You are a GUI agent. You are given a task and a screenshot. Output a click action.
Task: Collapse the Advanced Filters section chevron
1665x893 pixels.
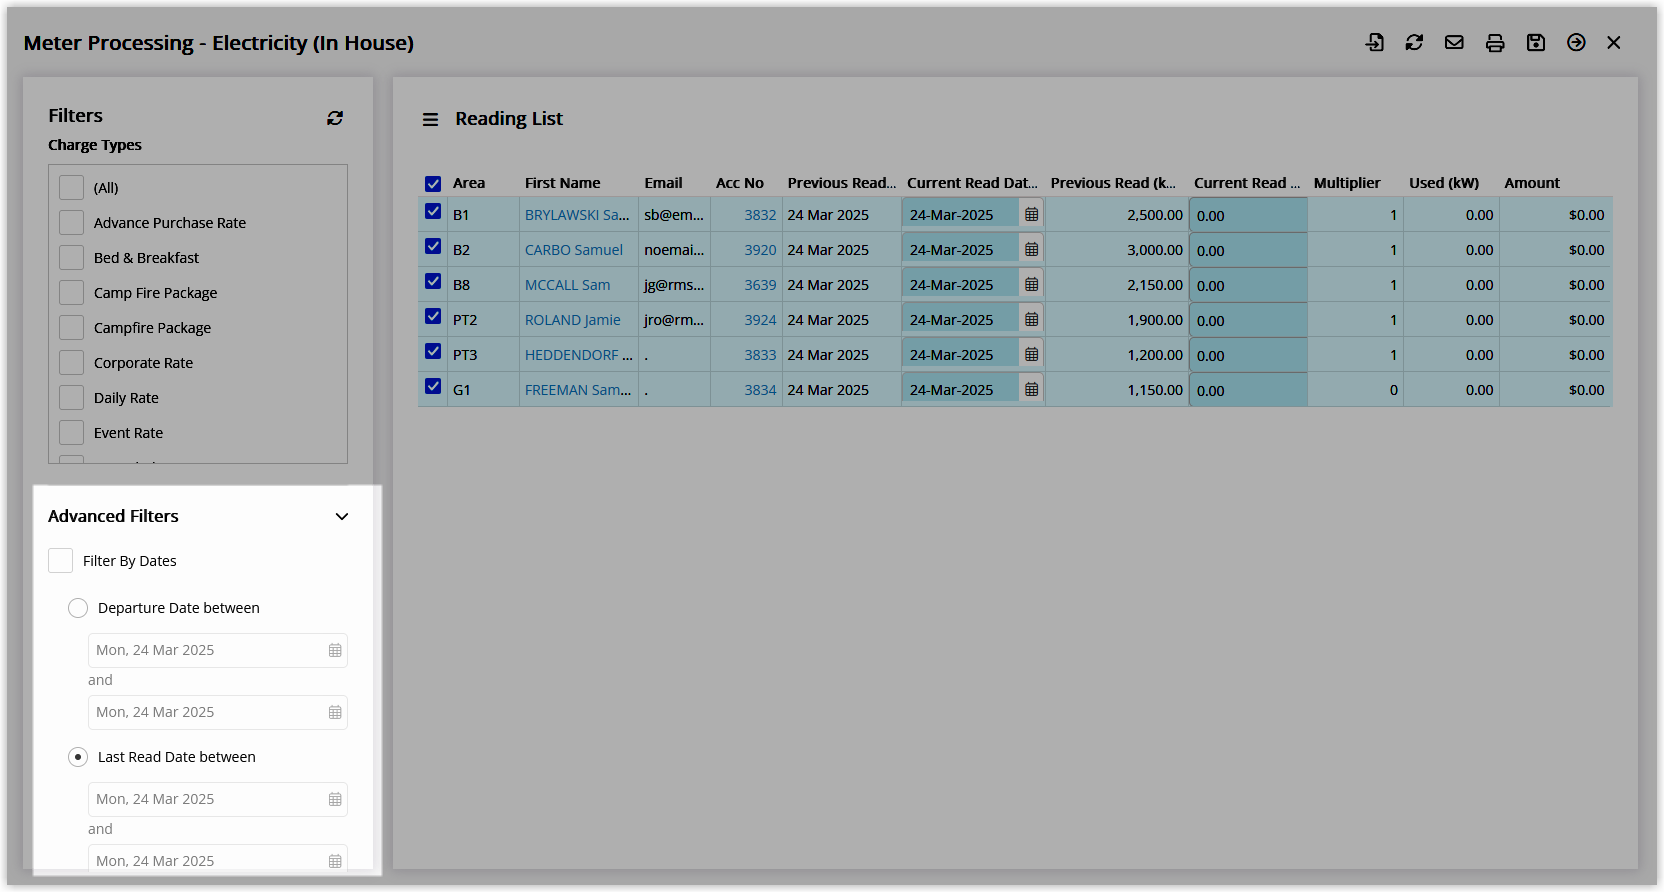tap(342, 516)
